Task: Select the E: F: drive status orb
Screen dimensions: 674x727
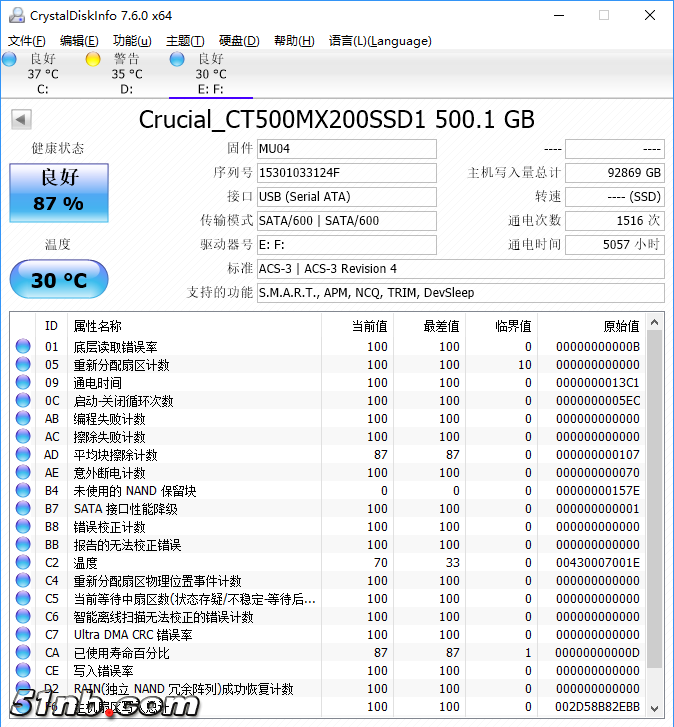Action: [177, 59]
